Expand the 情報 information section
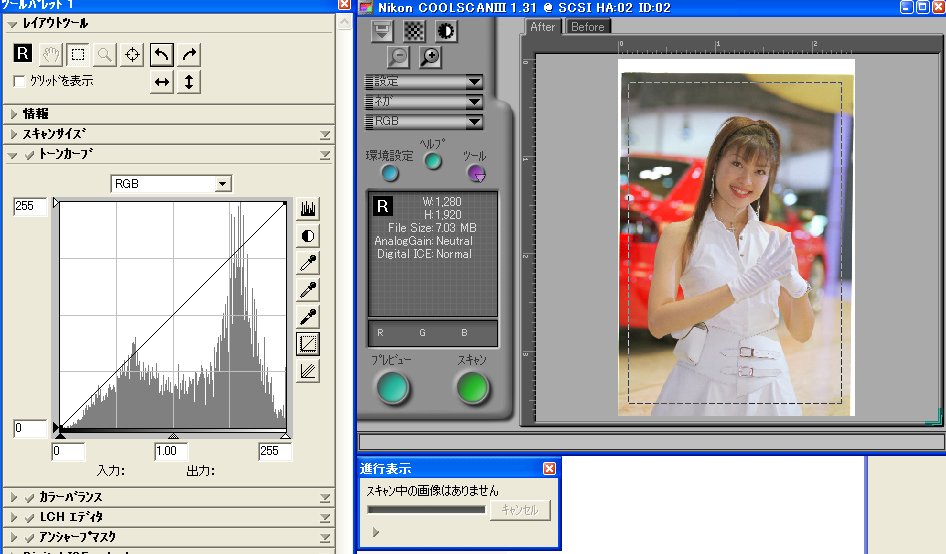 [13, 113]
